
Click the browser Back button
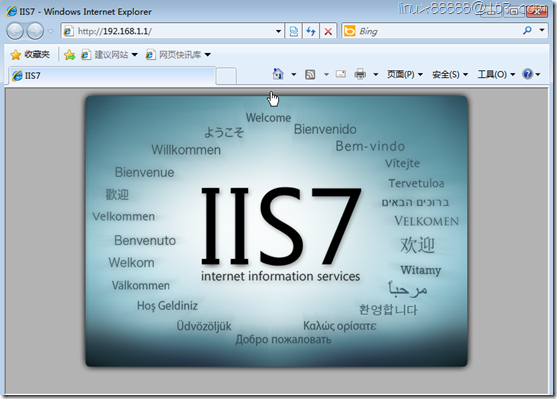(15, 31)
